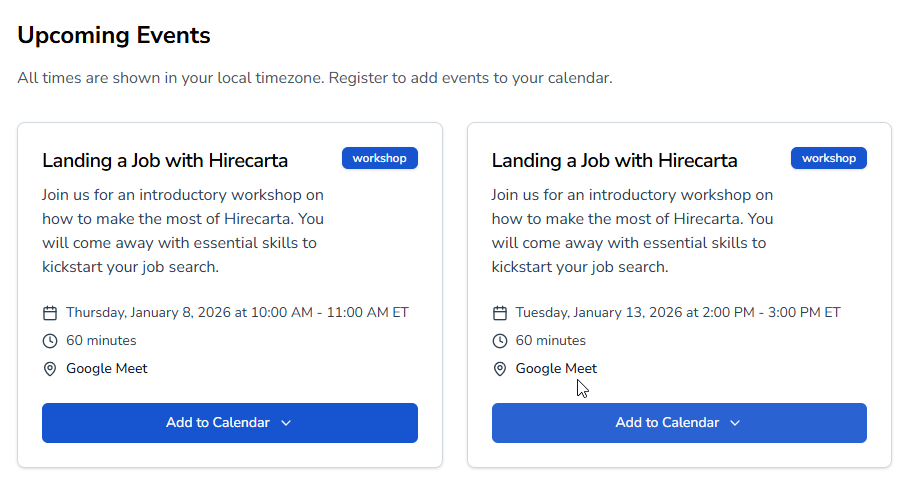
Task: Select the January 13 event title text
Action: pos(614,161)
